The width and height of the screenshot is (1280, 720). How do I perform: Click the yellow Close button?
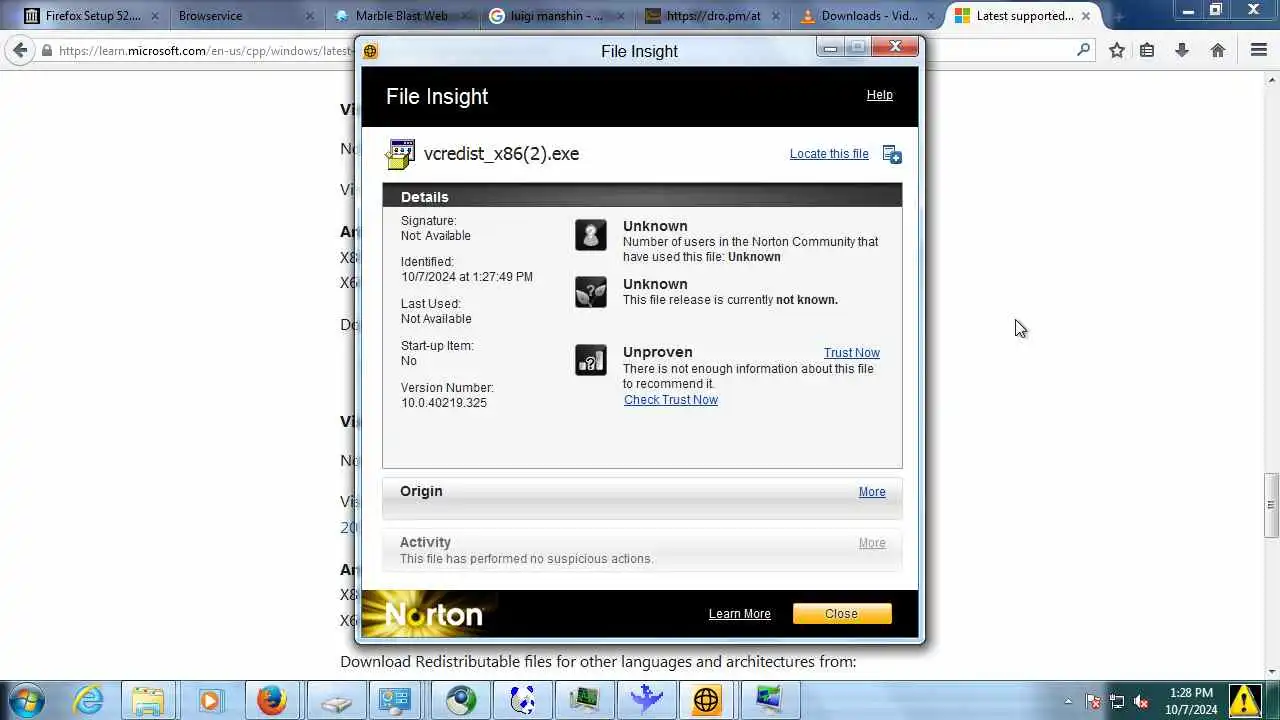[x=842, y=614]
